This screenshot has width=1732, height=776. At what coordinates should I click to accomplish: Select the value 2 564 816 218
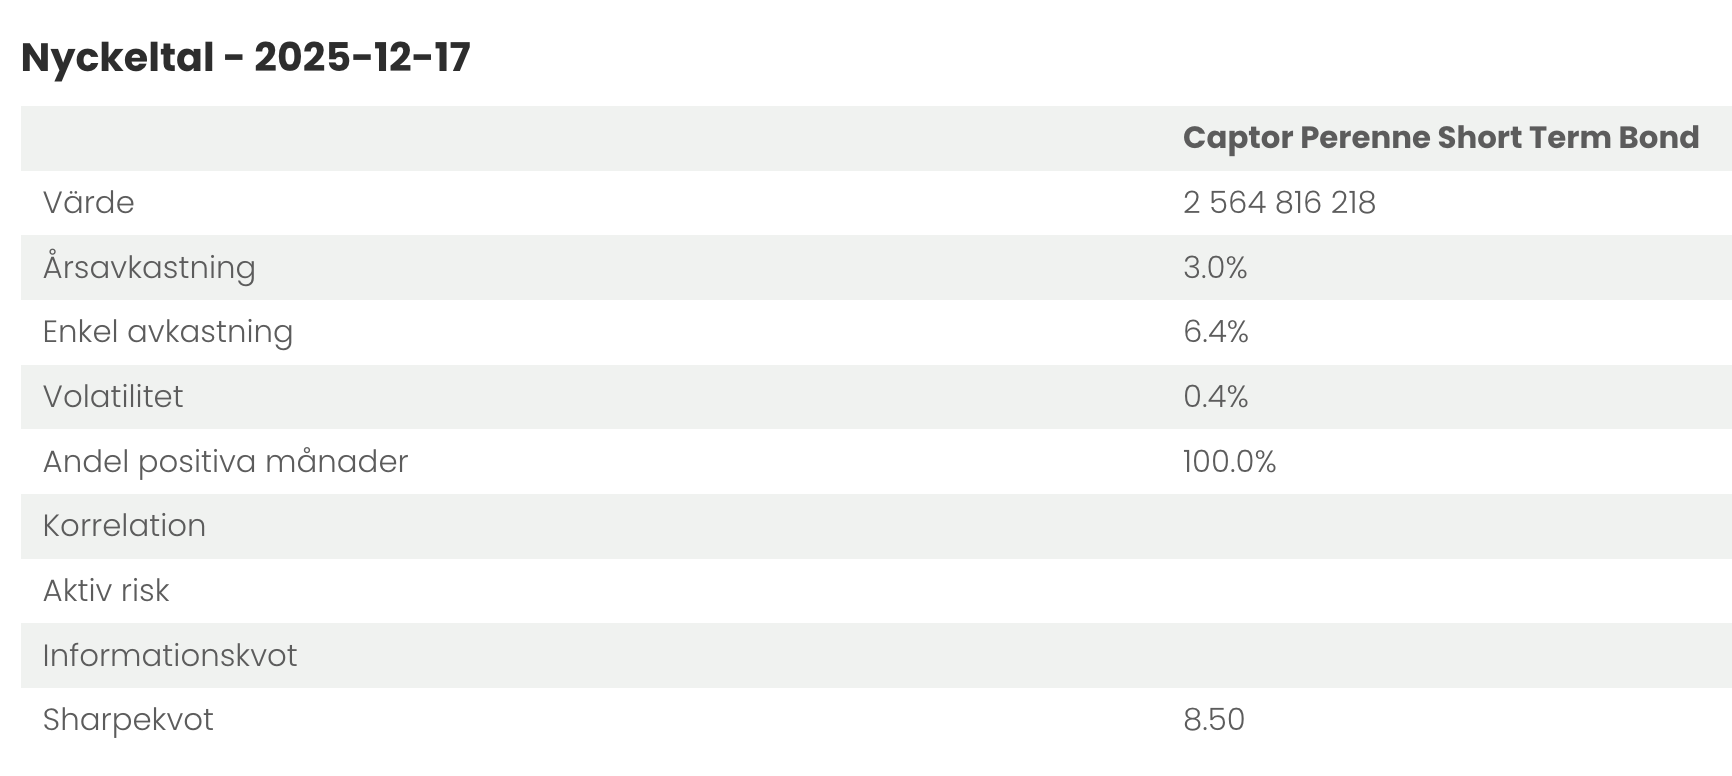click(x=1279, y=203)
